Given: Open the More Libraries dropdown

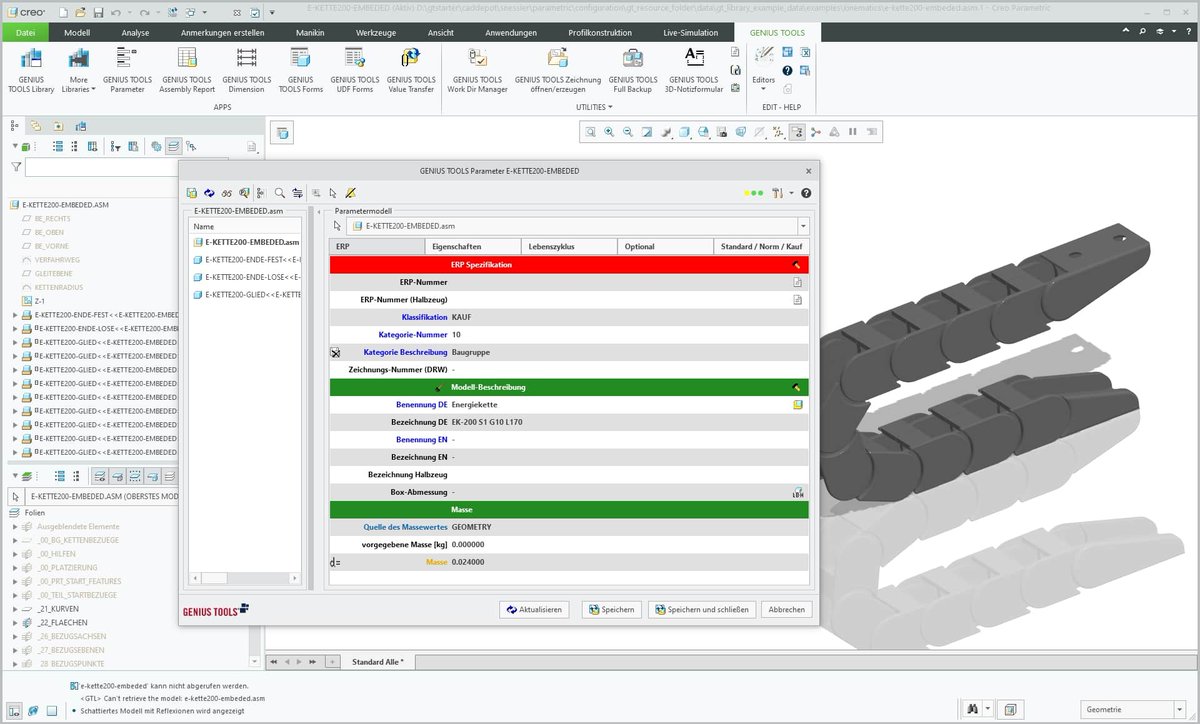Looking at the screenshot, I should click(x=78, y=70).
